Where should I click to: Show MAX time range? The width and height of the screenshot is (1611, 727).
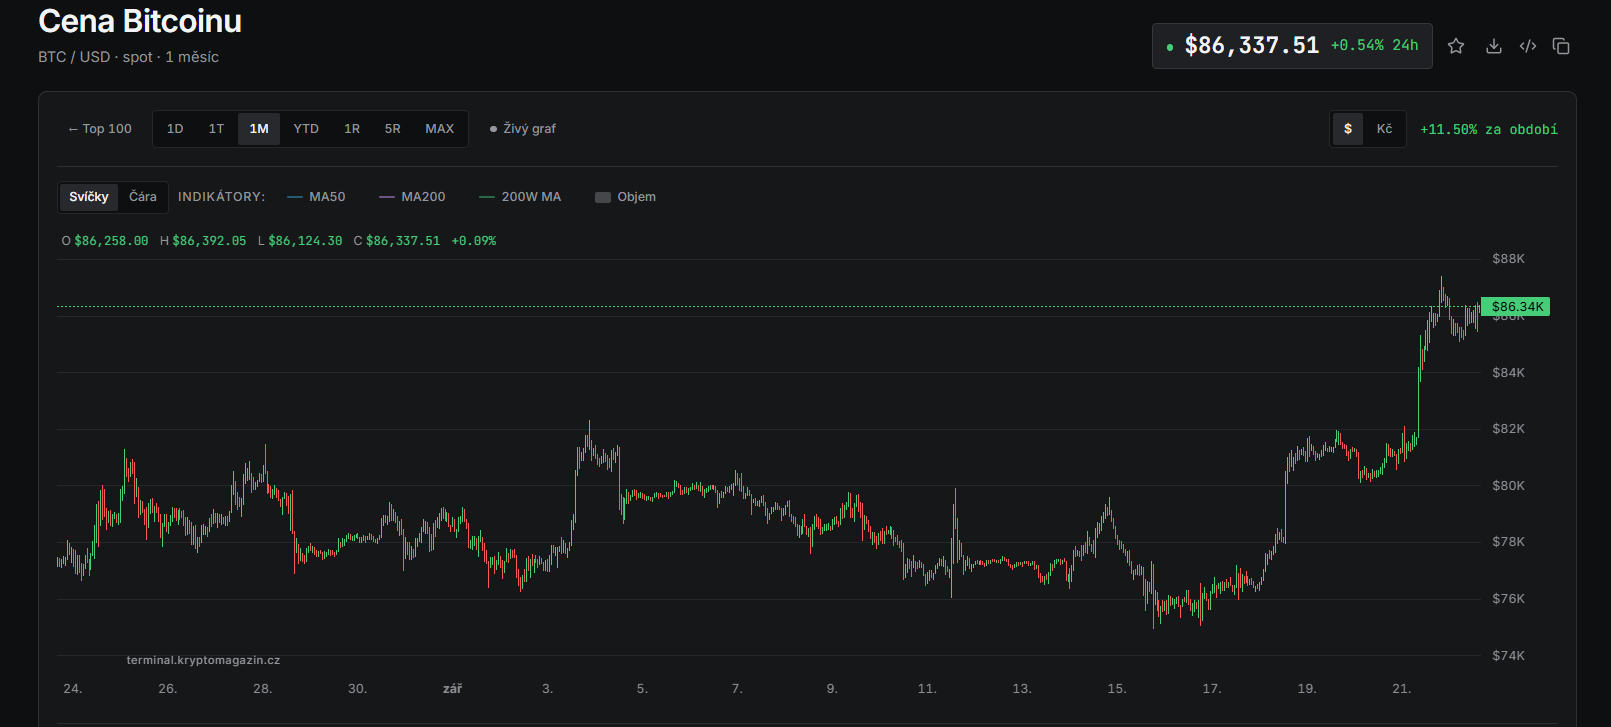[x=440, y=129]
